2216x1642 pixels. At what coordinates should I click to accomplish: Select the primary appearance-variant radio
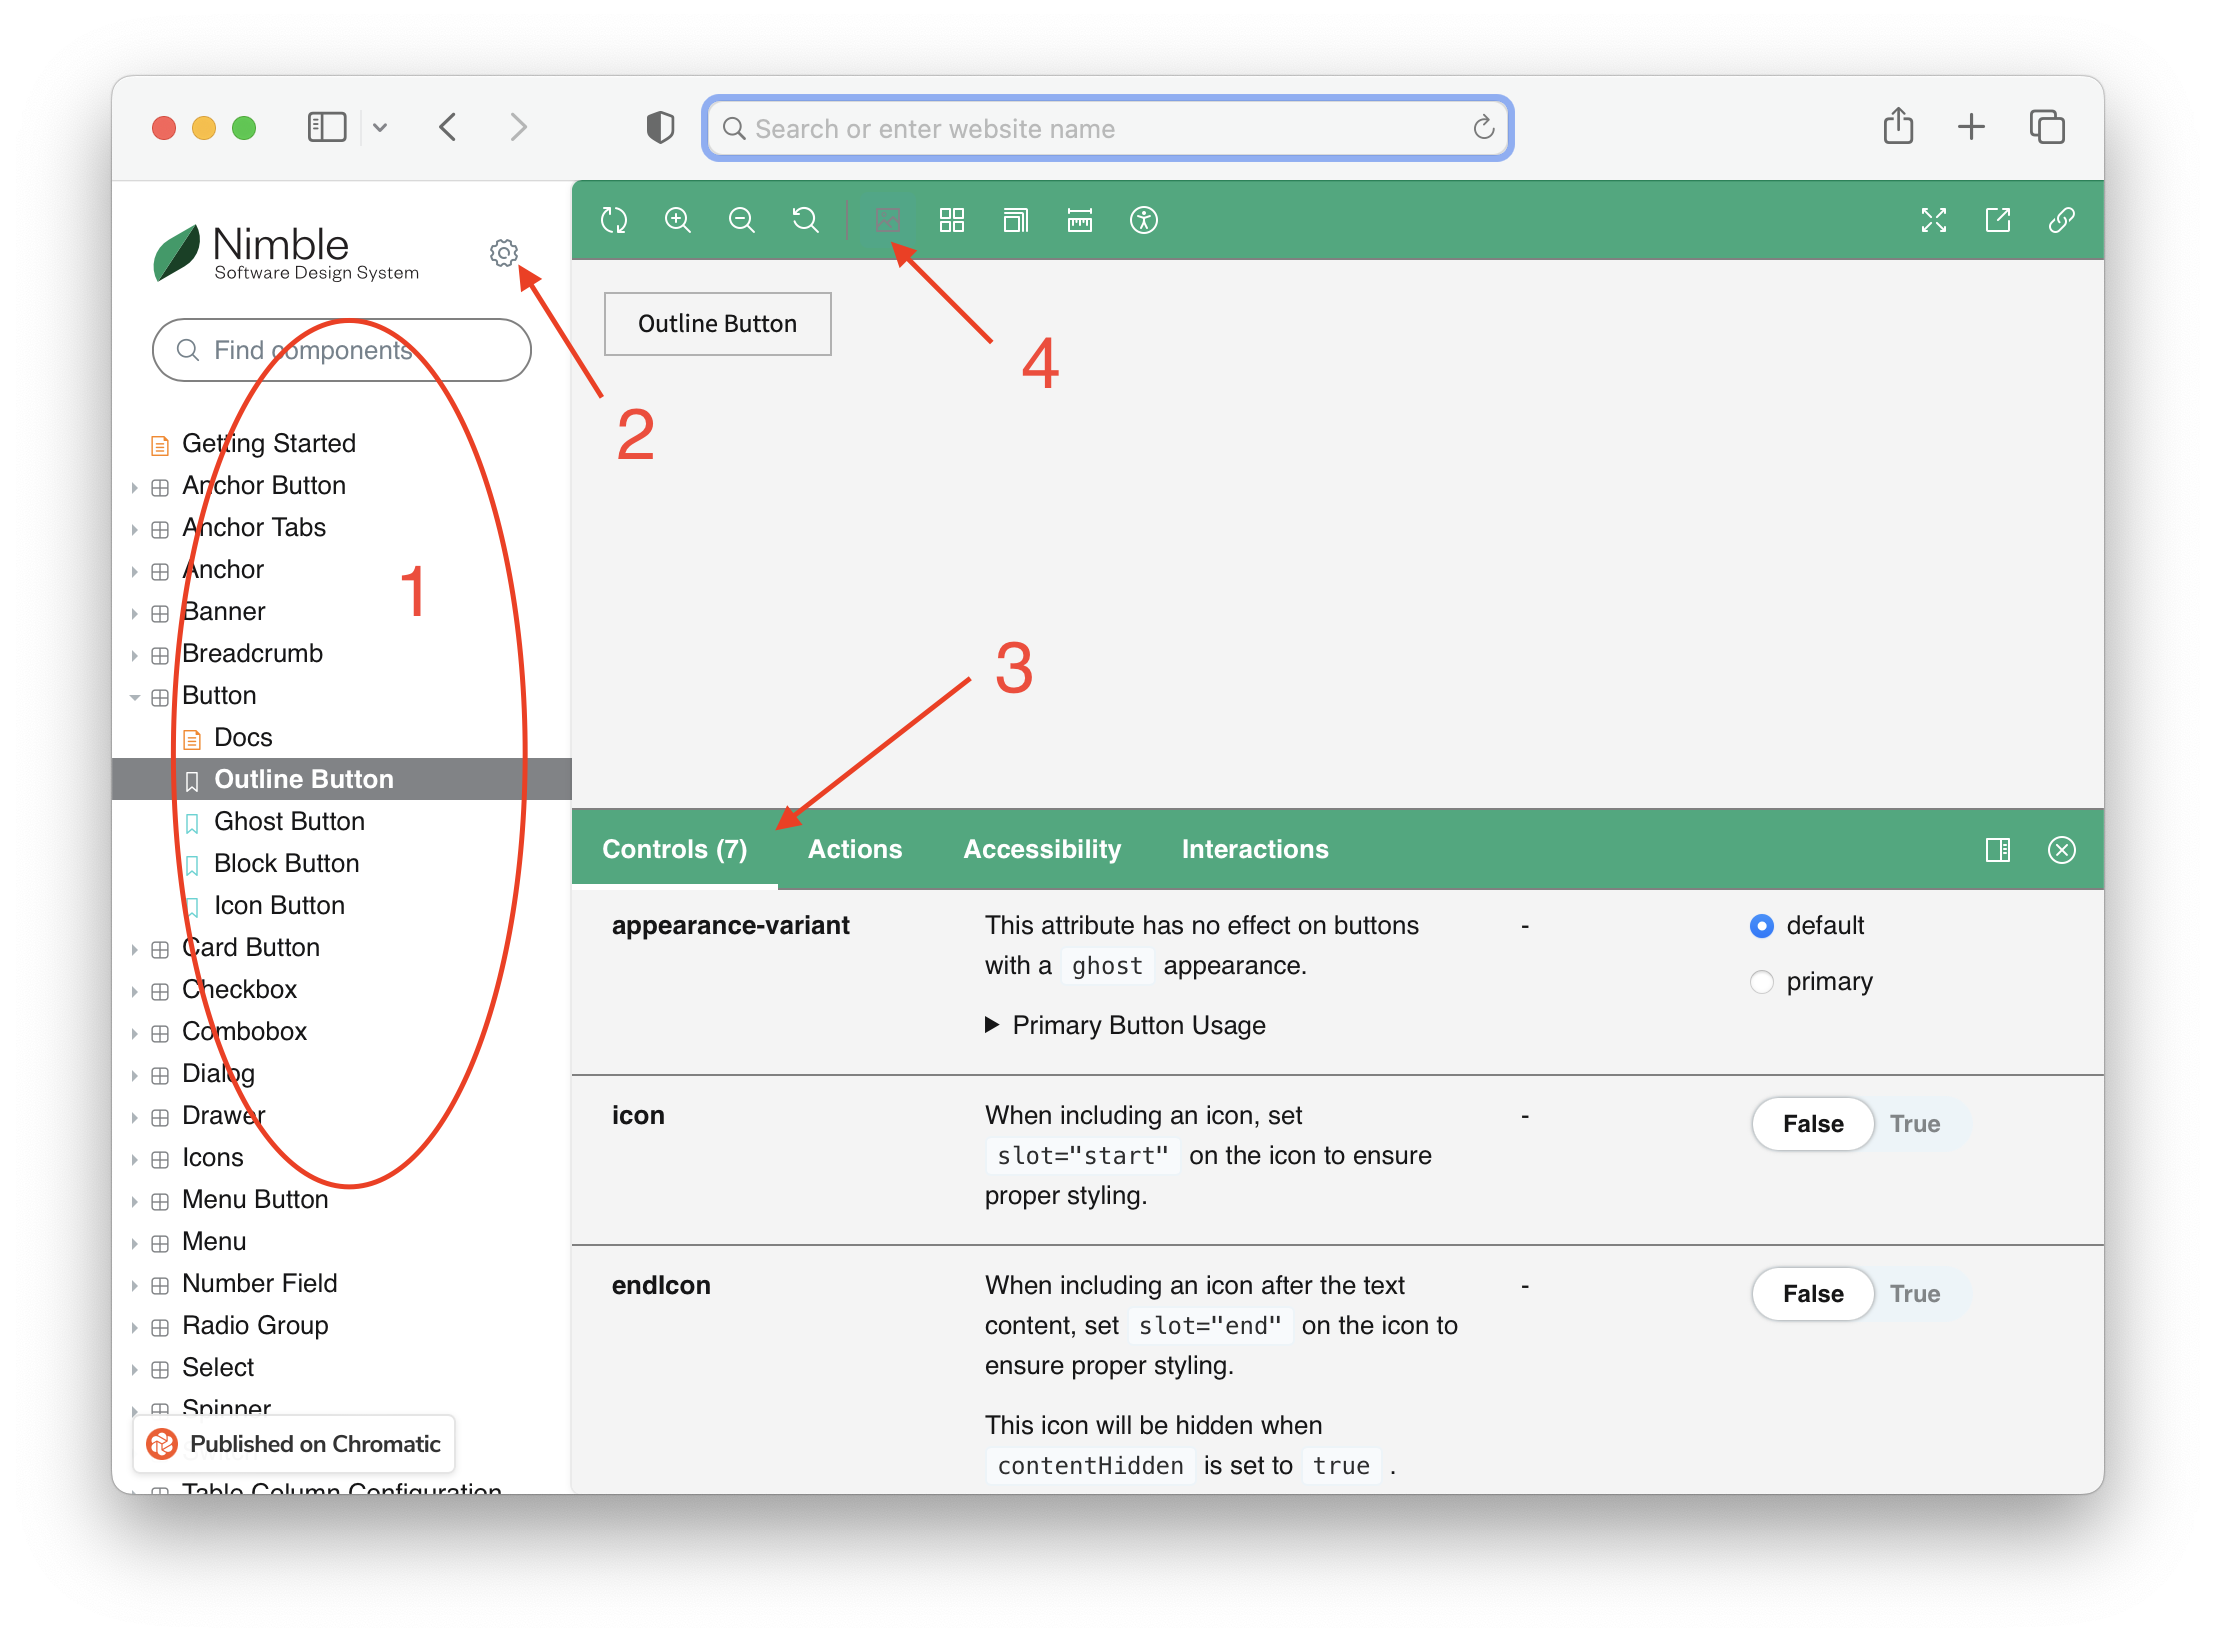click(x=1762, y=982)
